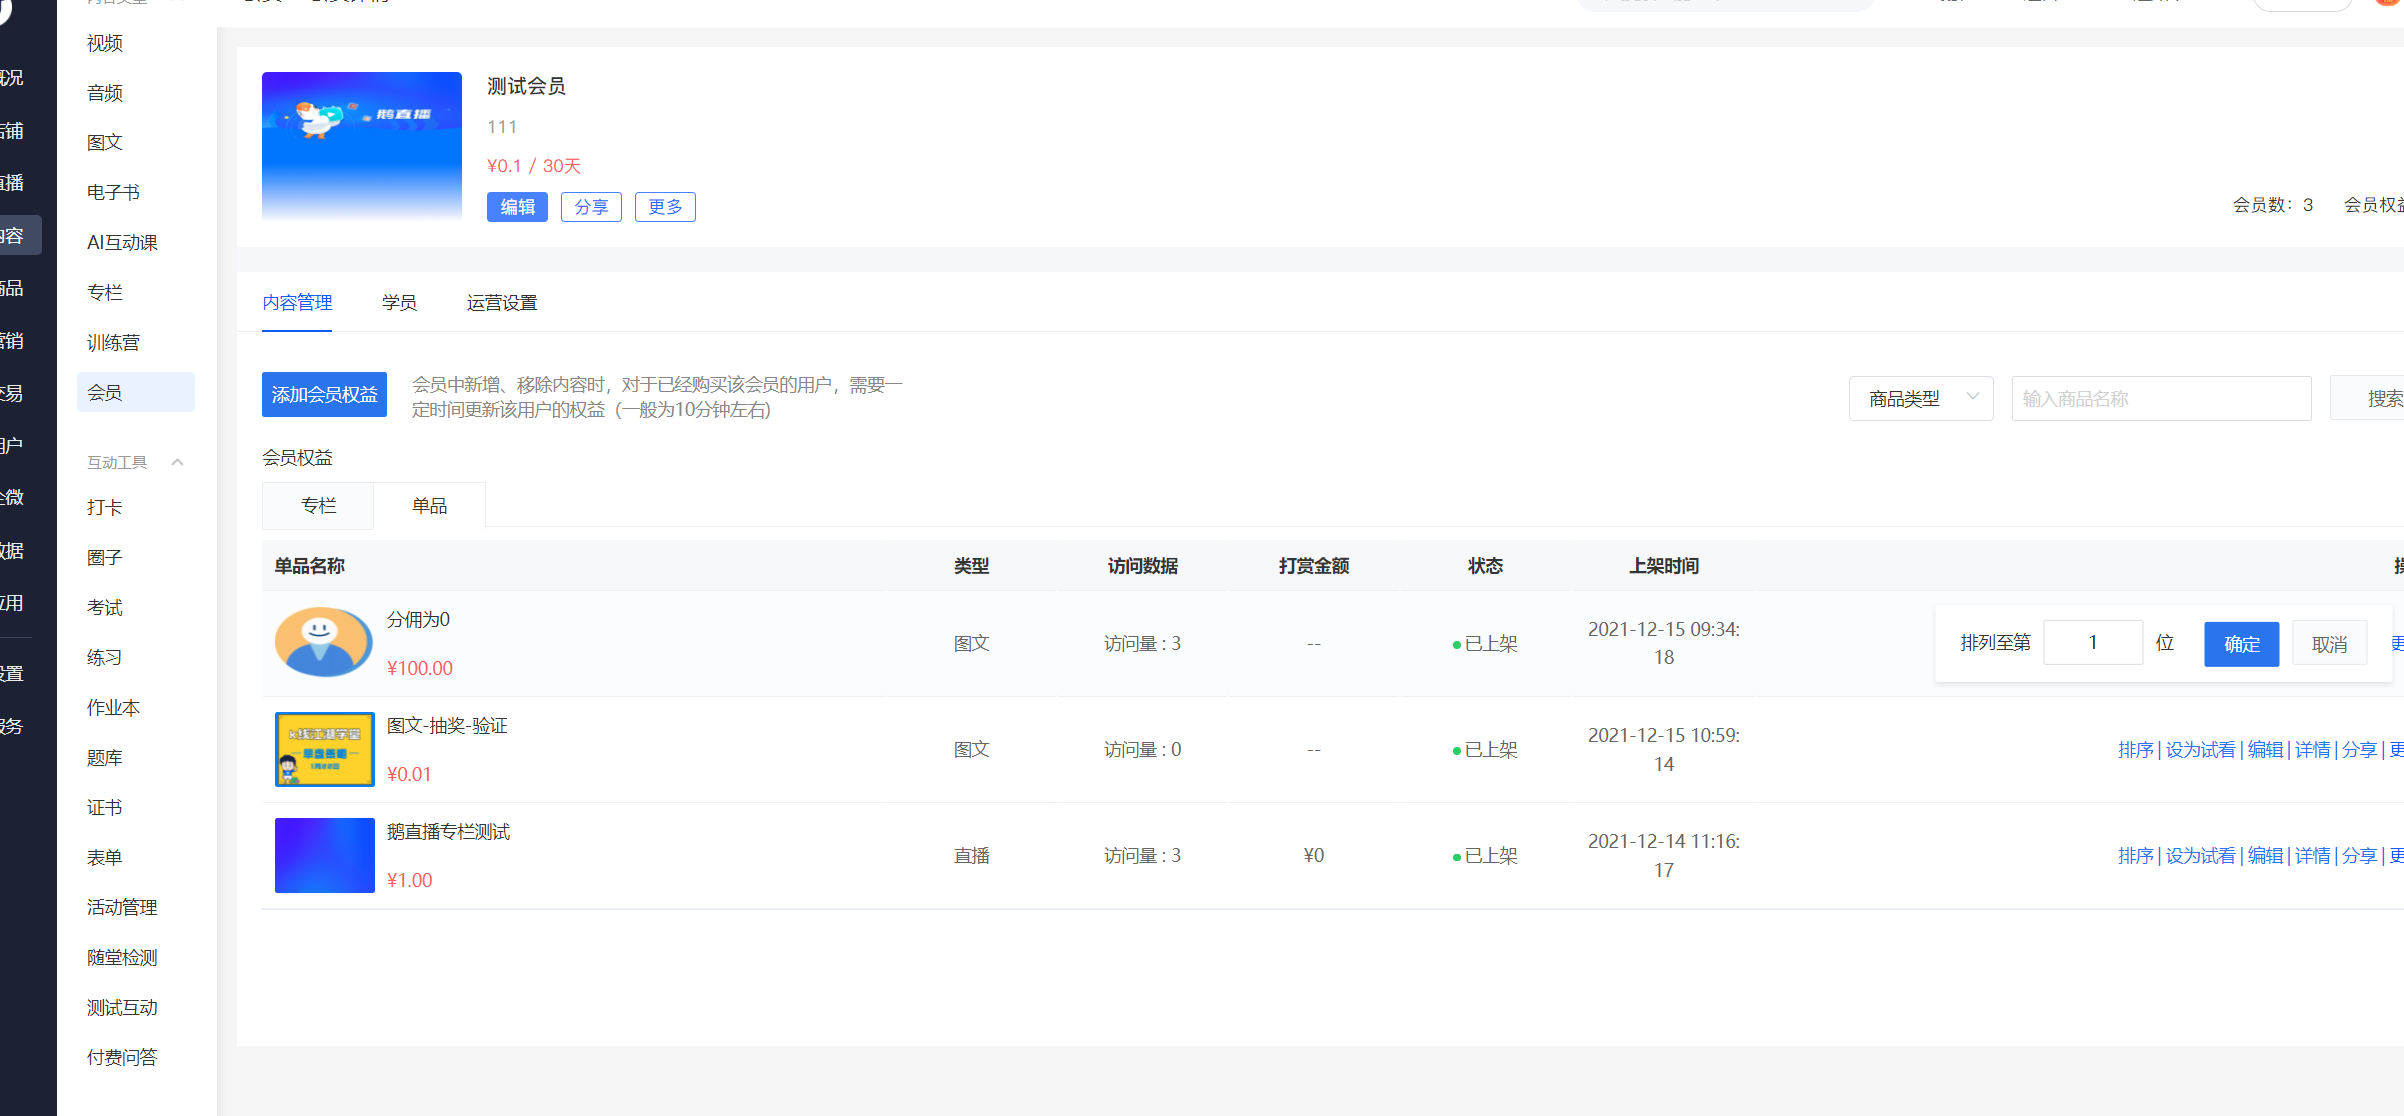Image resolution: width=2404 pixels, height=1116 pixels.
Task: Open 音频 in the sidebar
Action: (105, 93)
